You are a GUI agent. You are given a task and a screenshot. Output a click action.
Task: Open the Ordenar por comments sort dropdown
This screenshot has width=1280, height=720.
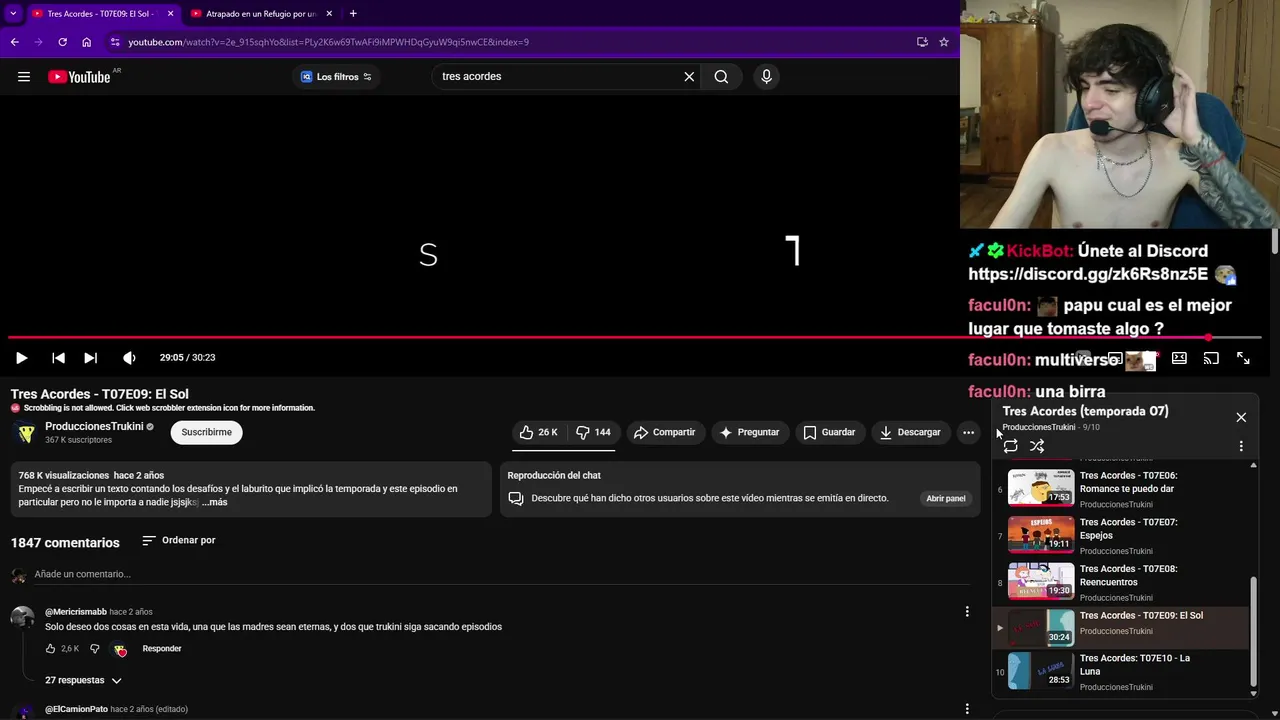178,540
